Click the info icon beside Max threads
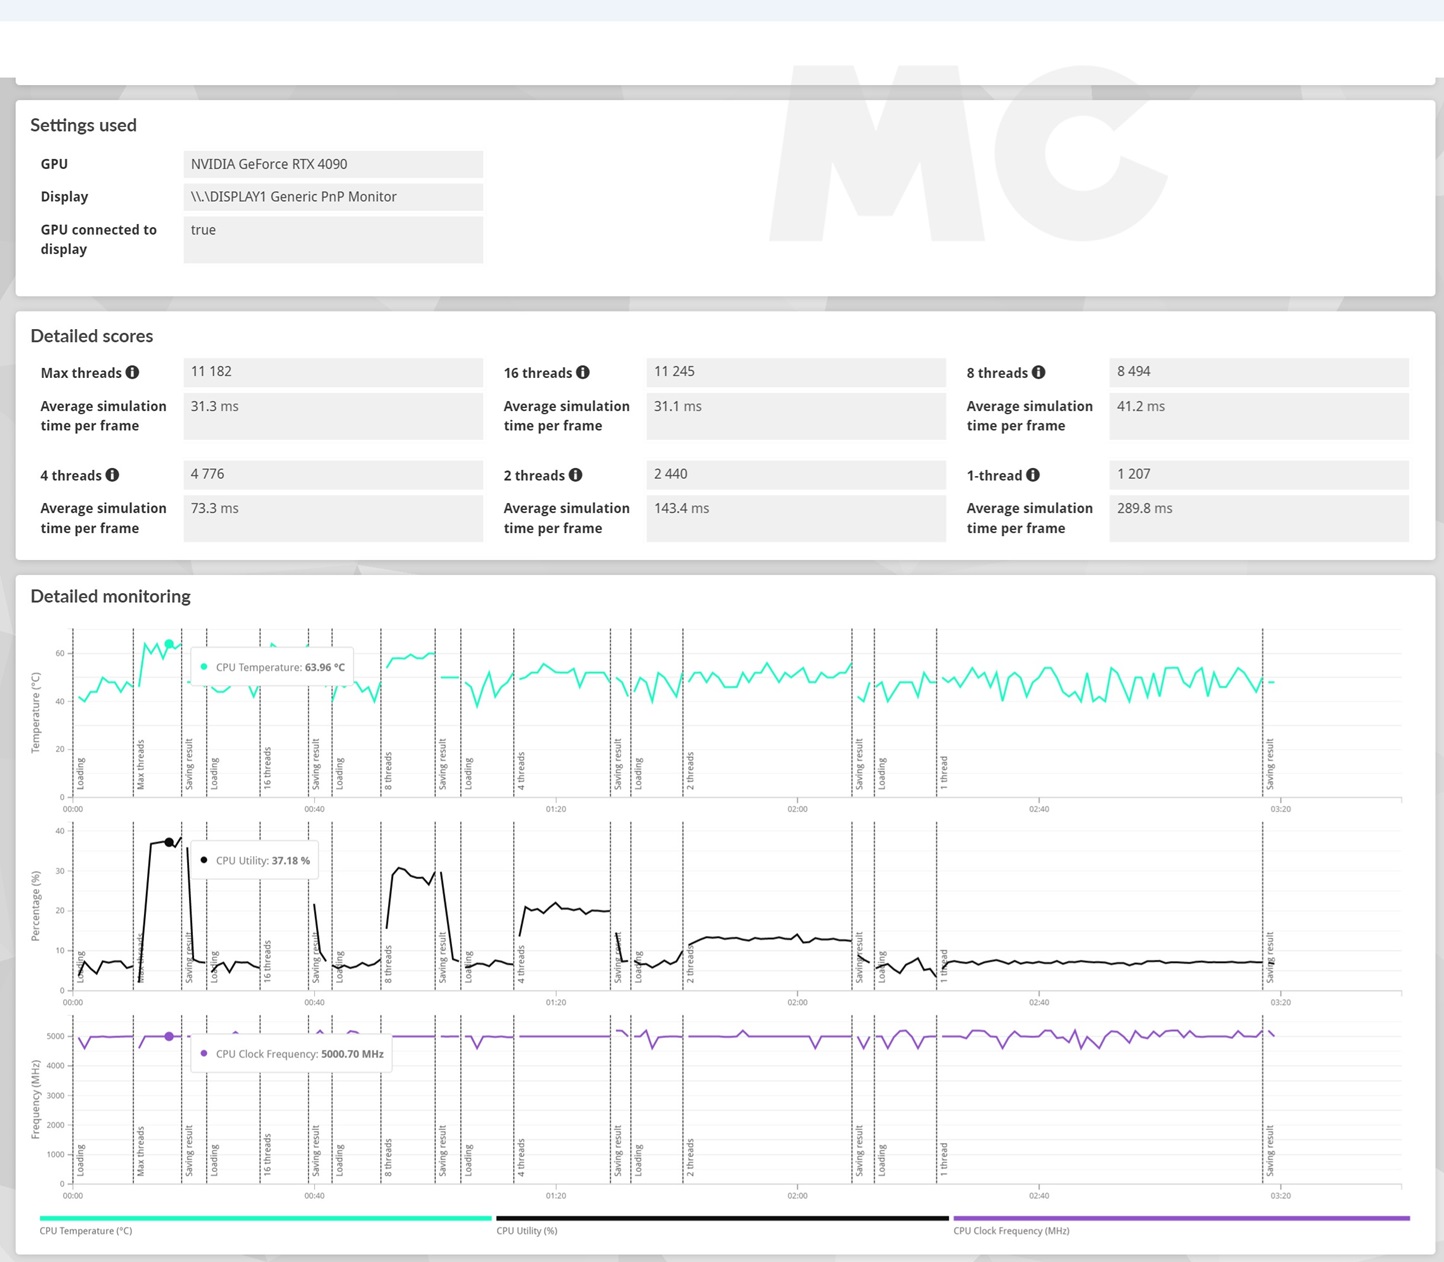 coord(132,373)
